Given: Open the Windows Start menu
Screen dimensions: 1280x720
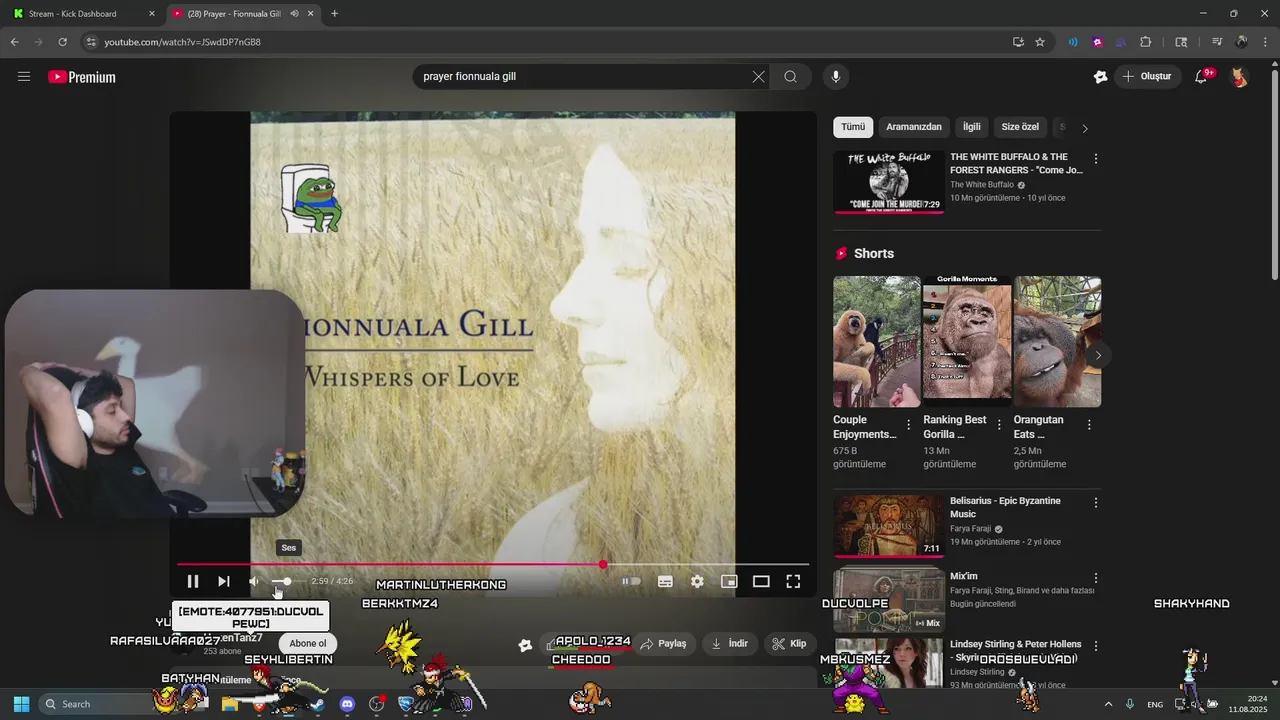Looking at the screenshot, I should click(x=21, y=704).
